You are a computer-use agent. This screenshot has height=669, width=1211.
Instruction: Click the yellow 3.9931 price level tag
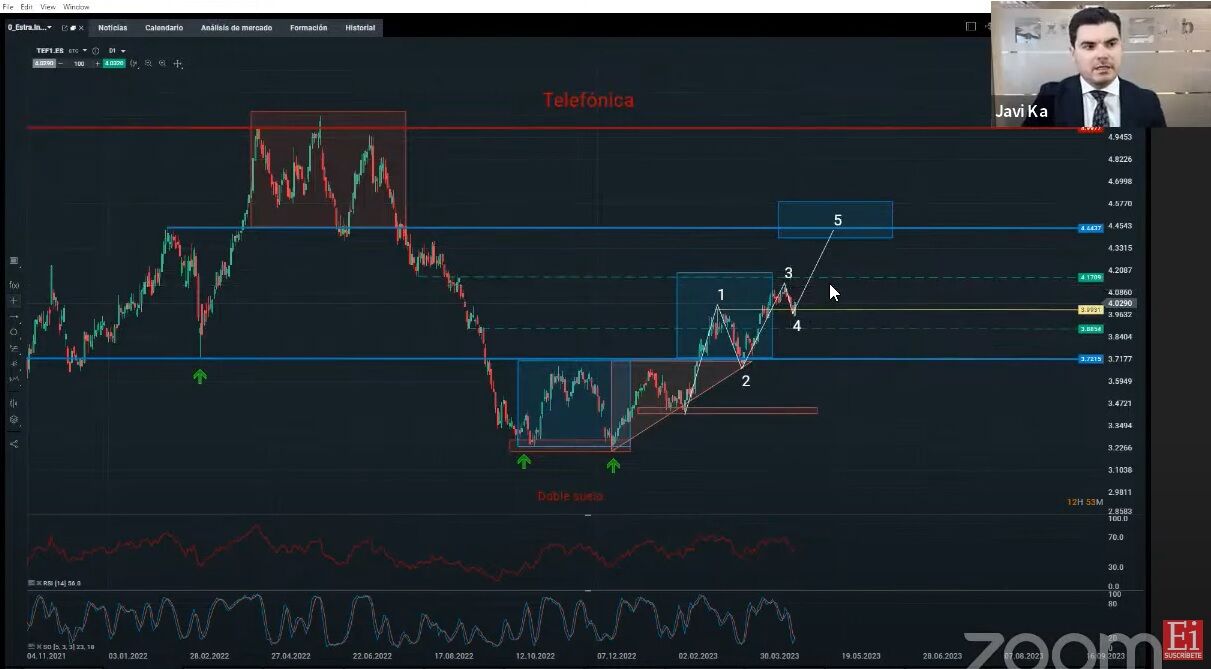(x=1090, y=310)
